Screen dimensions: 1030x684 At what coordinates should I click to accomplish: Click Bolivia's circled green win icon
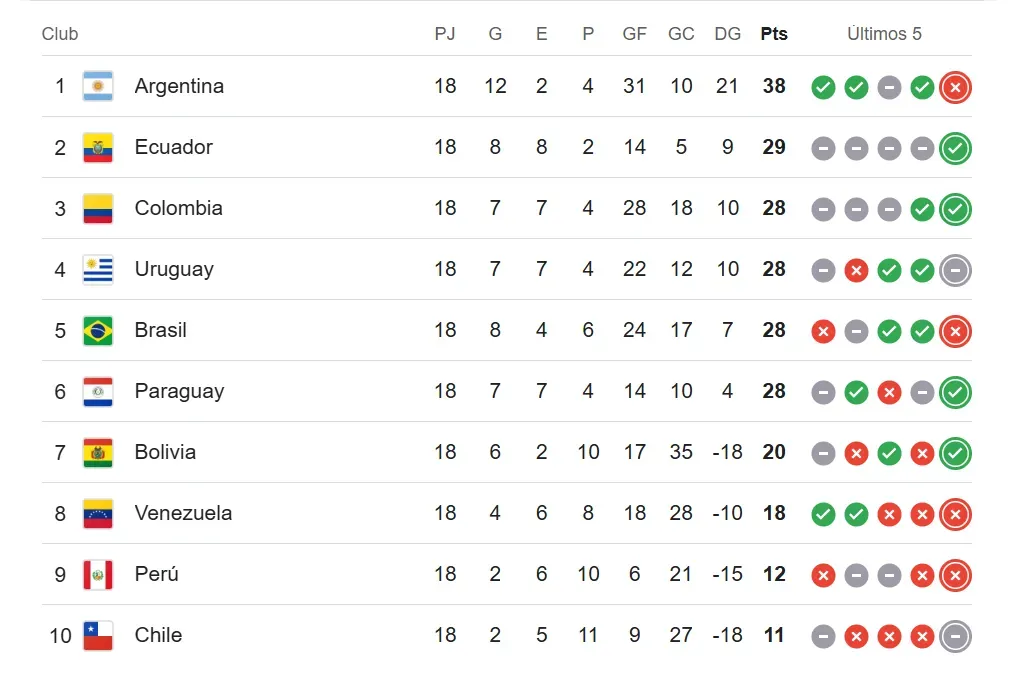(x=955, y=453)
